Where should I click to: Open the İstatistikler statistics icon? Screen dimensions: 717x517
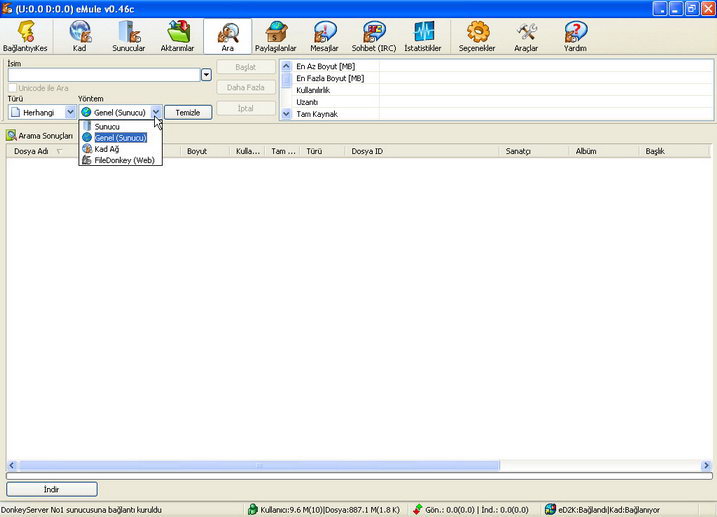tap(423, 32)
